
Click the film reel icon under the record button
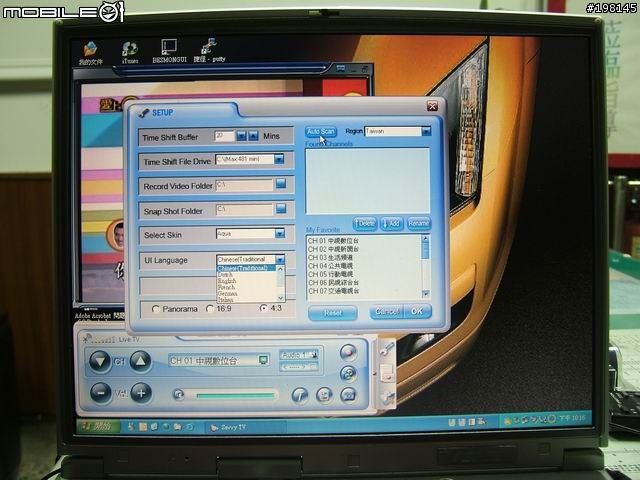point(348,373)
